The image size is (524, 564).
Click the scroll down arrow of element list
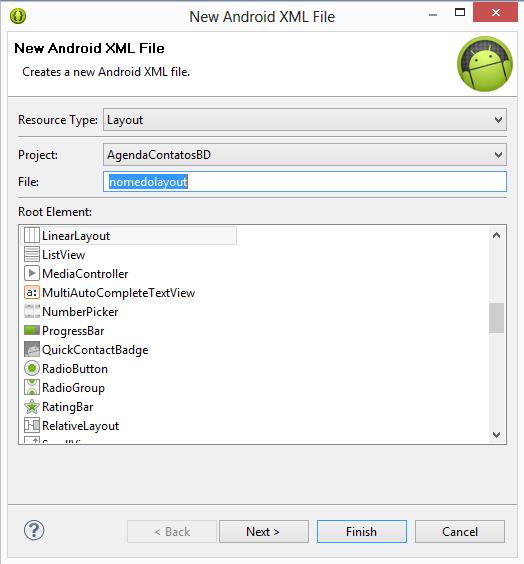click(x=496, y=435)
